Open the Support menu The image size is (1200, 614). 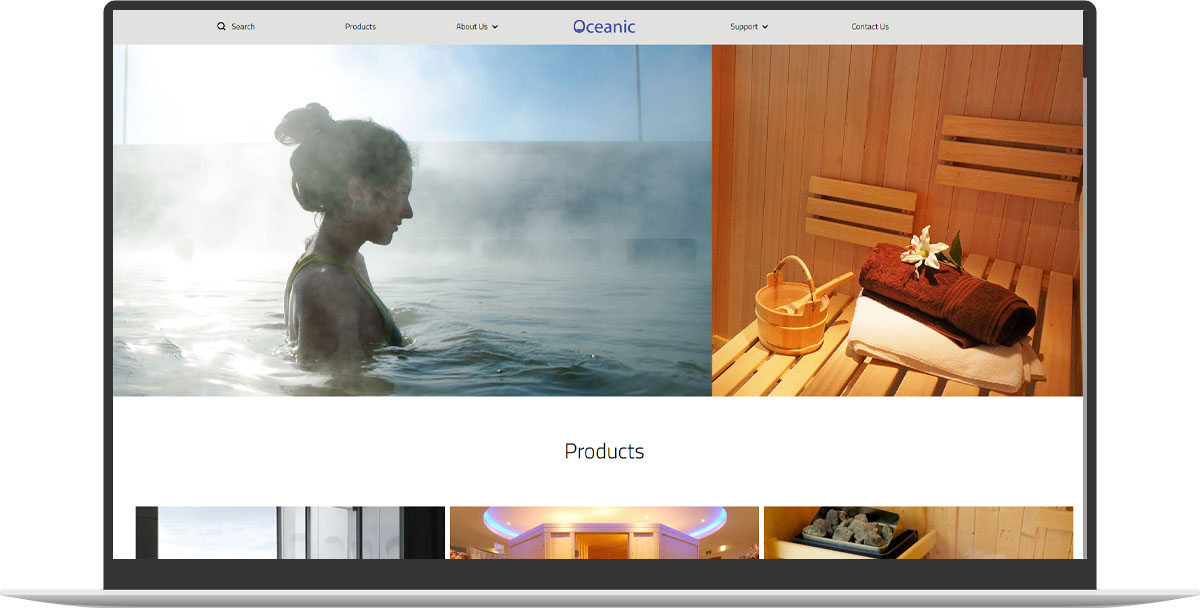coord(744,27)
